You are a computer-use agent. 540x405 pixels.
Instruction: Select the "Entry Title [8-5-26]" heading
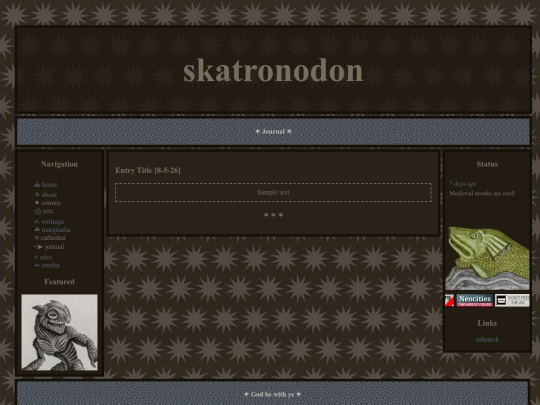point(148,170)
